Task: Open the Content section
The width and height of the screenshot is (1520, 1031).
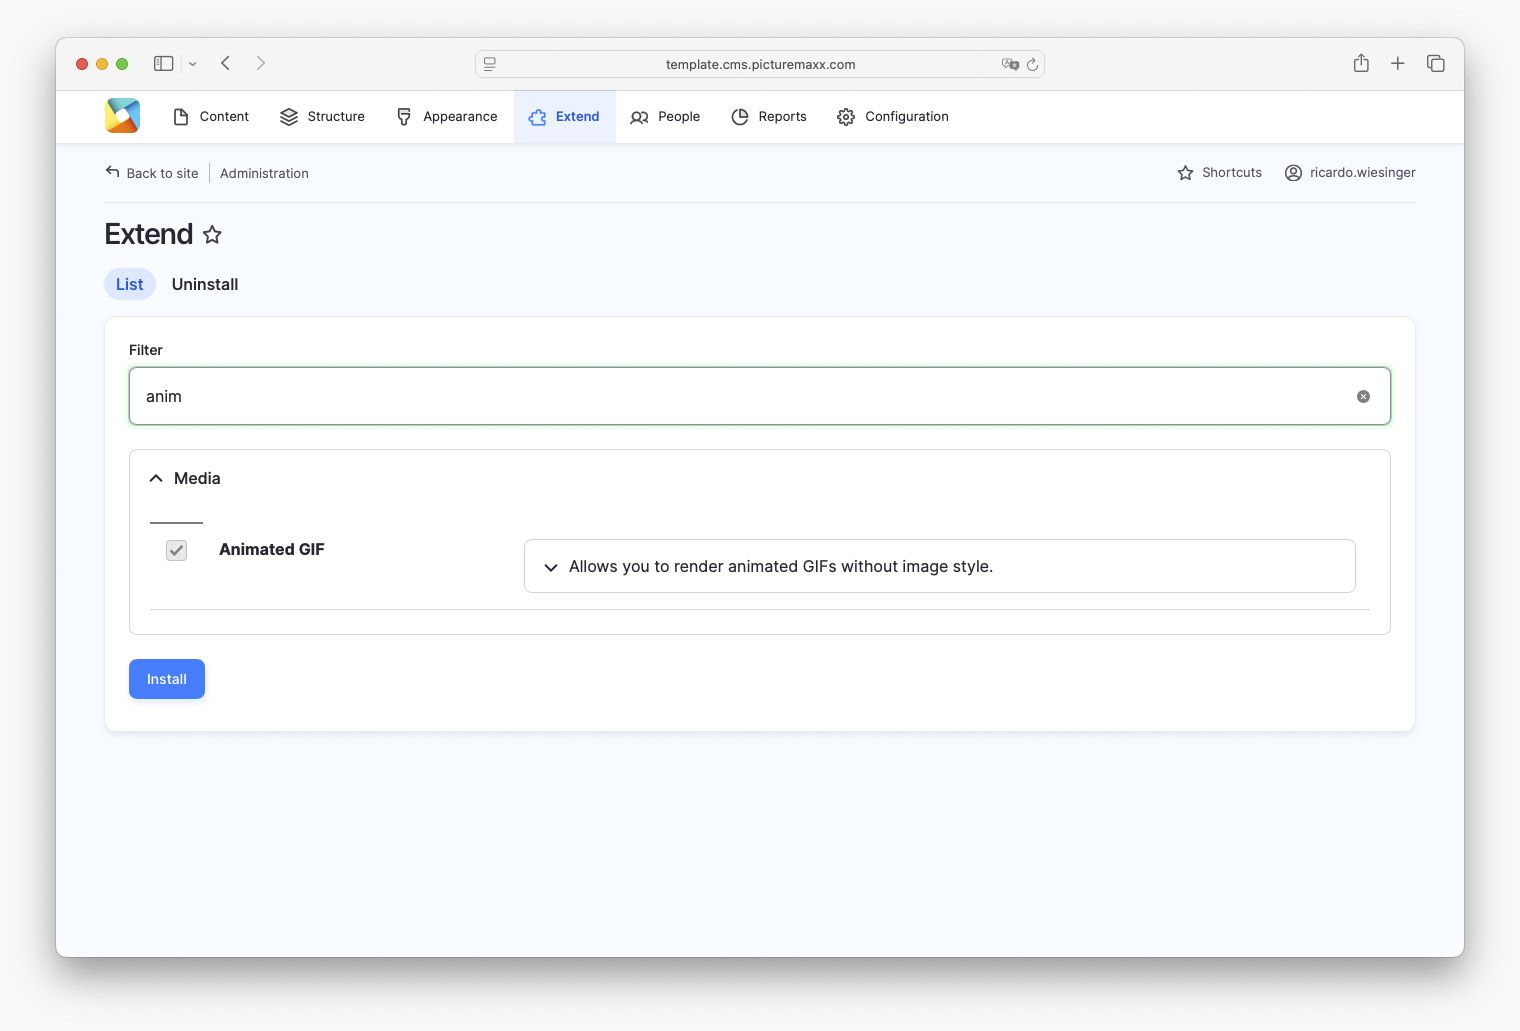Action: tap(211, 116)
